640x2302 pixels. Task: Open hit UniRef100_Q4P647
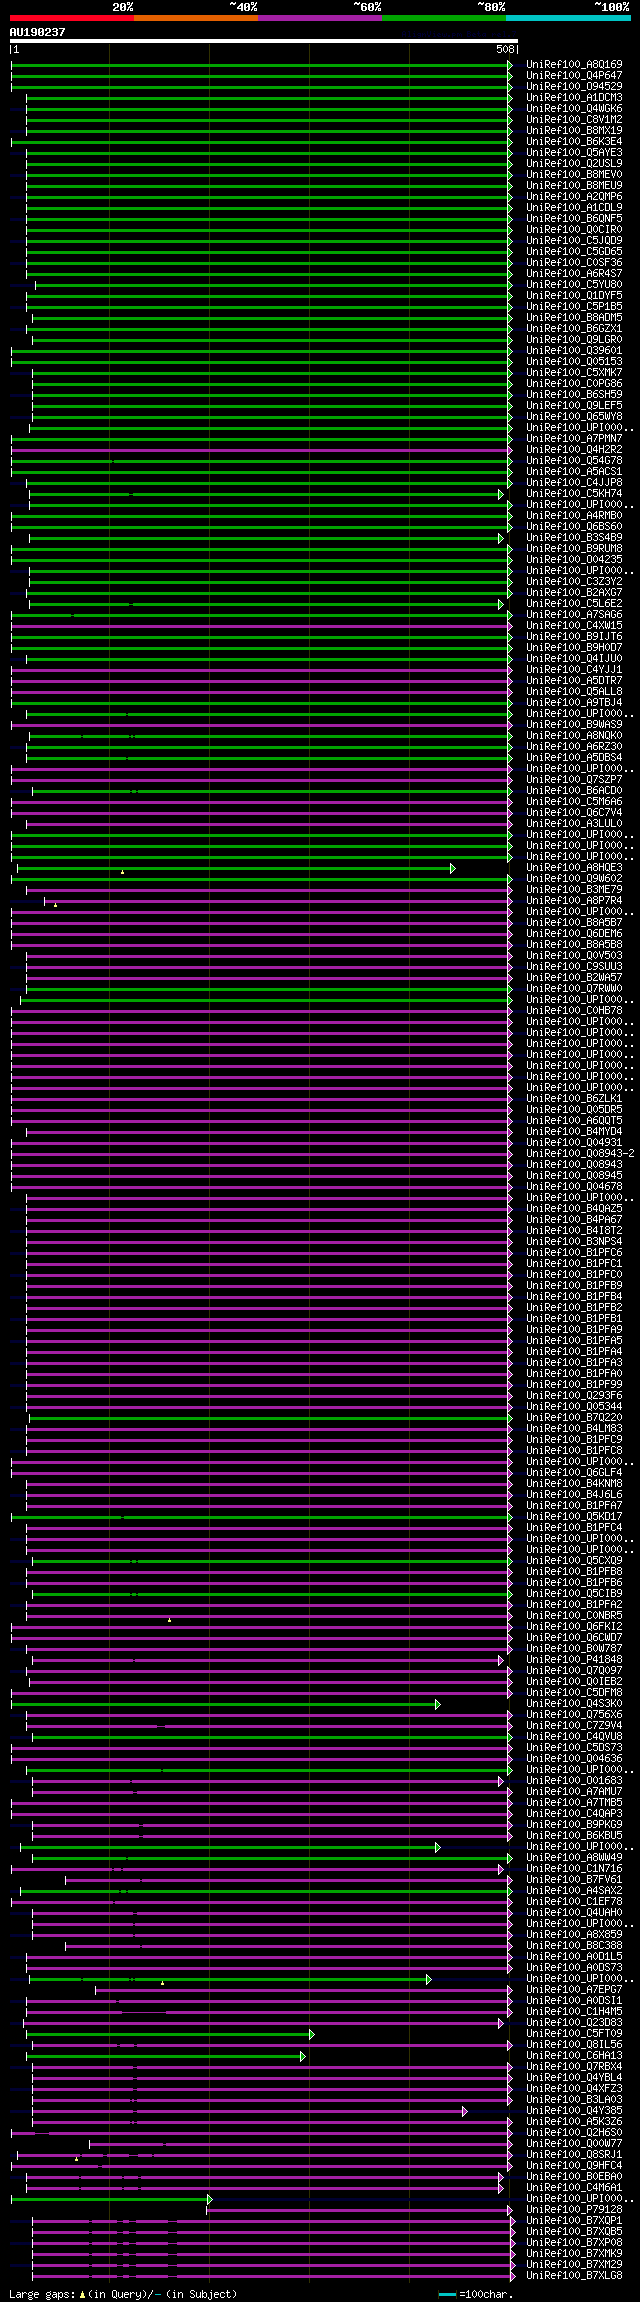pyautogui.click(x=574, y=75)
